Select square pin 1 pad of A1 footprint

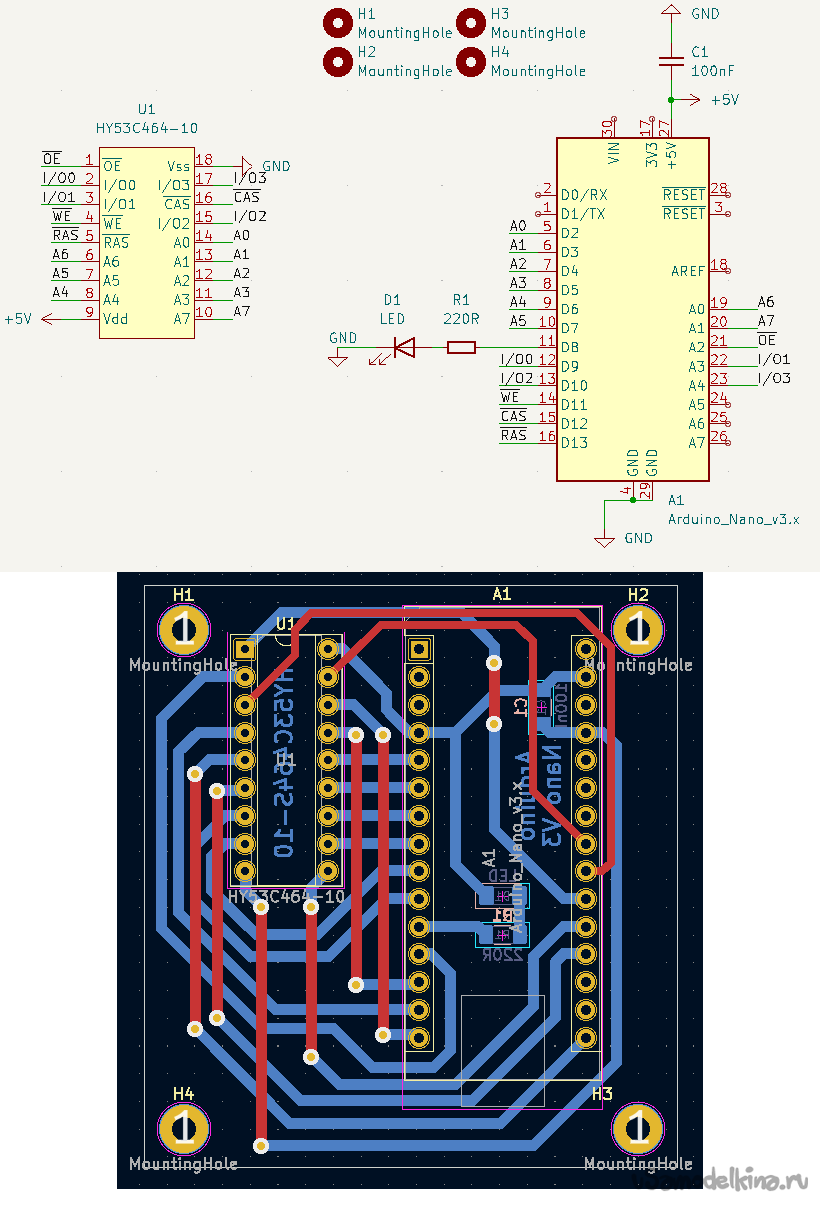pyautogui.click(x=418, y=649)
